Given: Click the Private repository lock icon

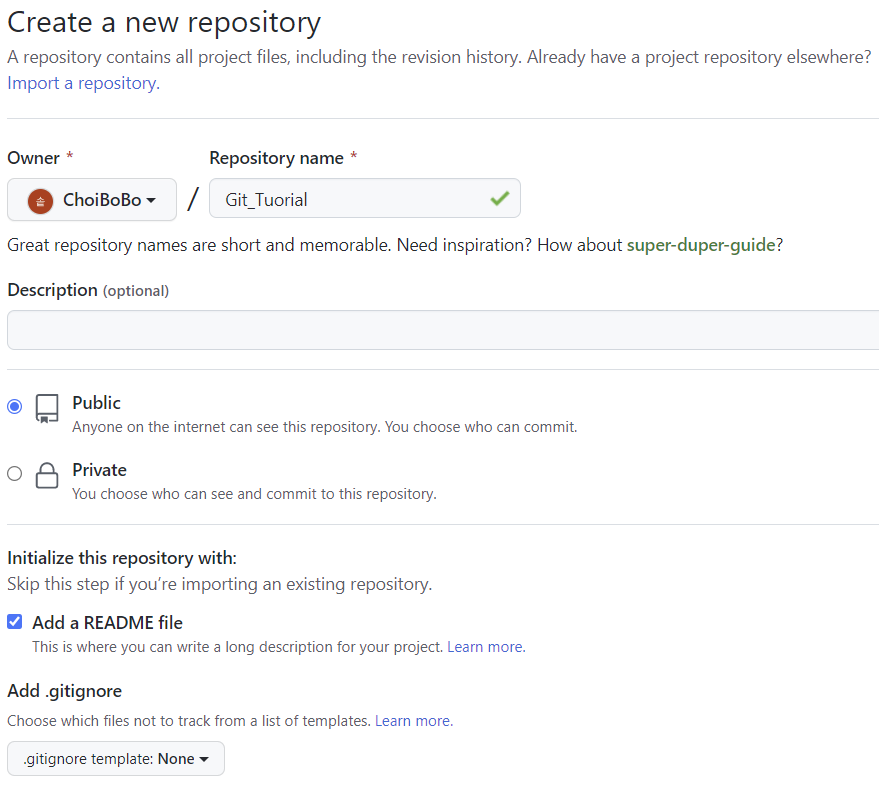Looking at the screenshot, I should click(47, 476).
